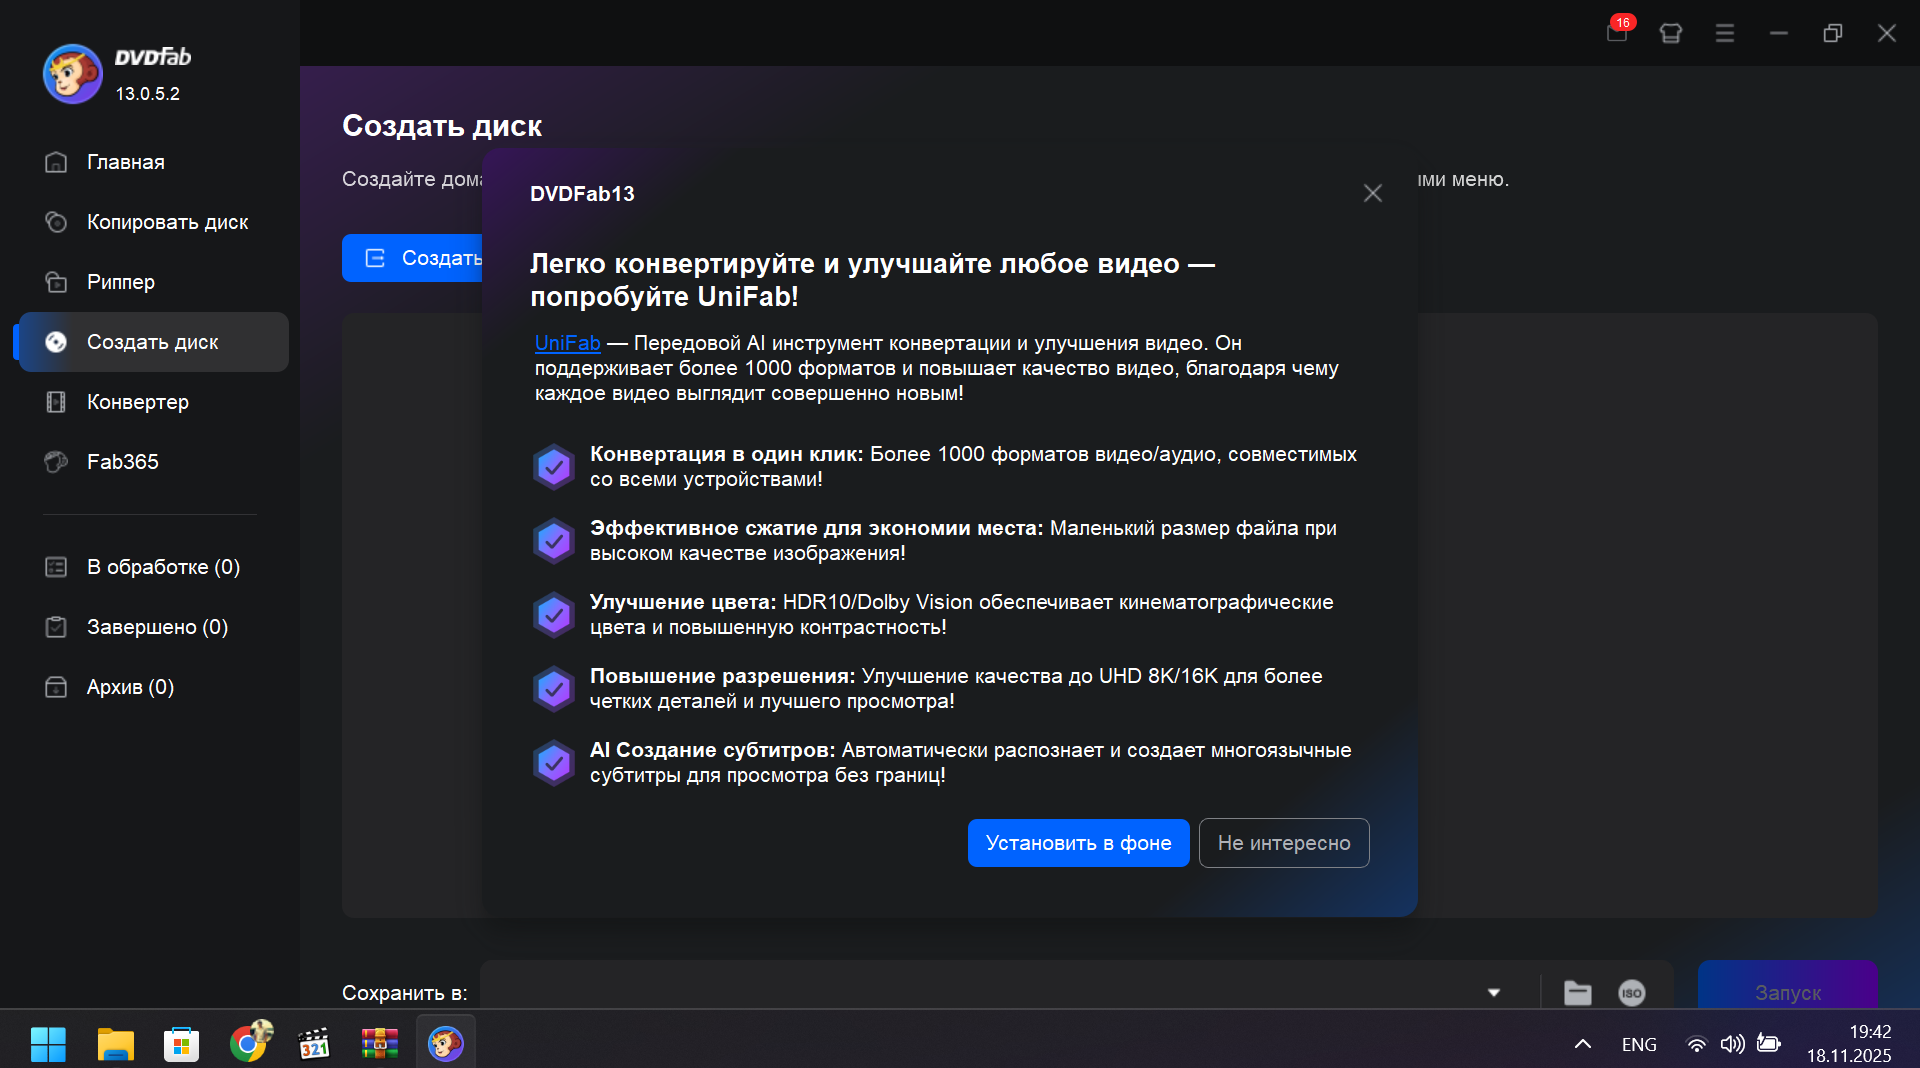Show hidden system tray icons

point(1583,1044)
